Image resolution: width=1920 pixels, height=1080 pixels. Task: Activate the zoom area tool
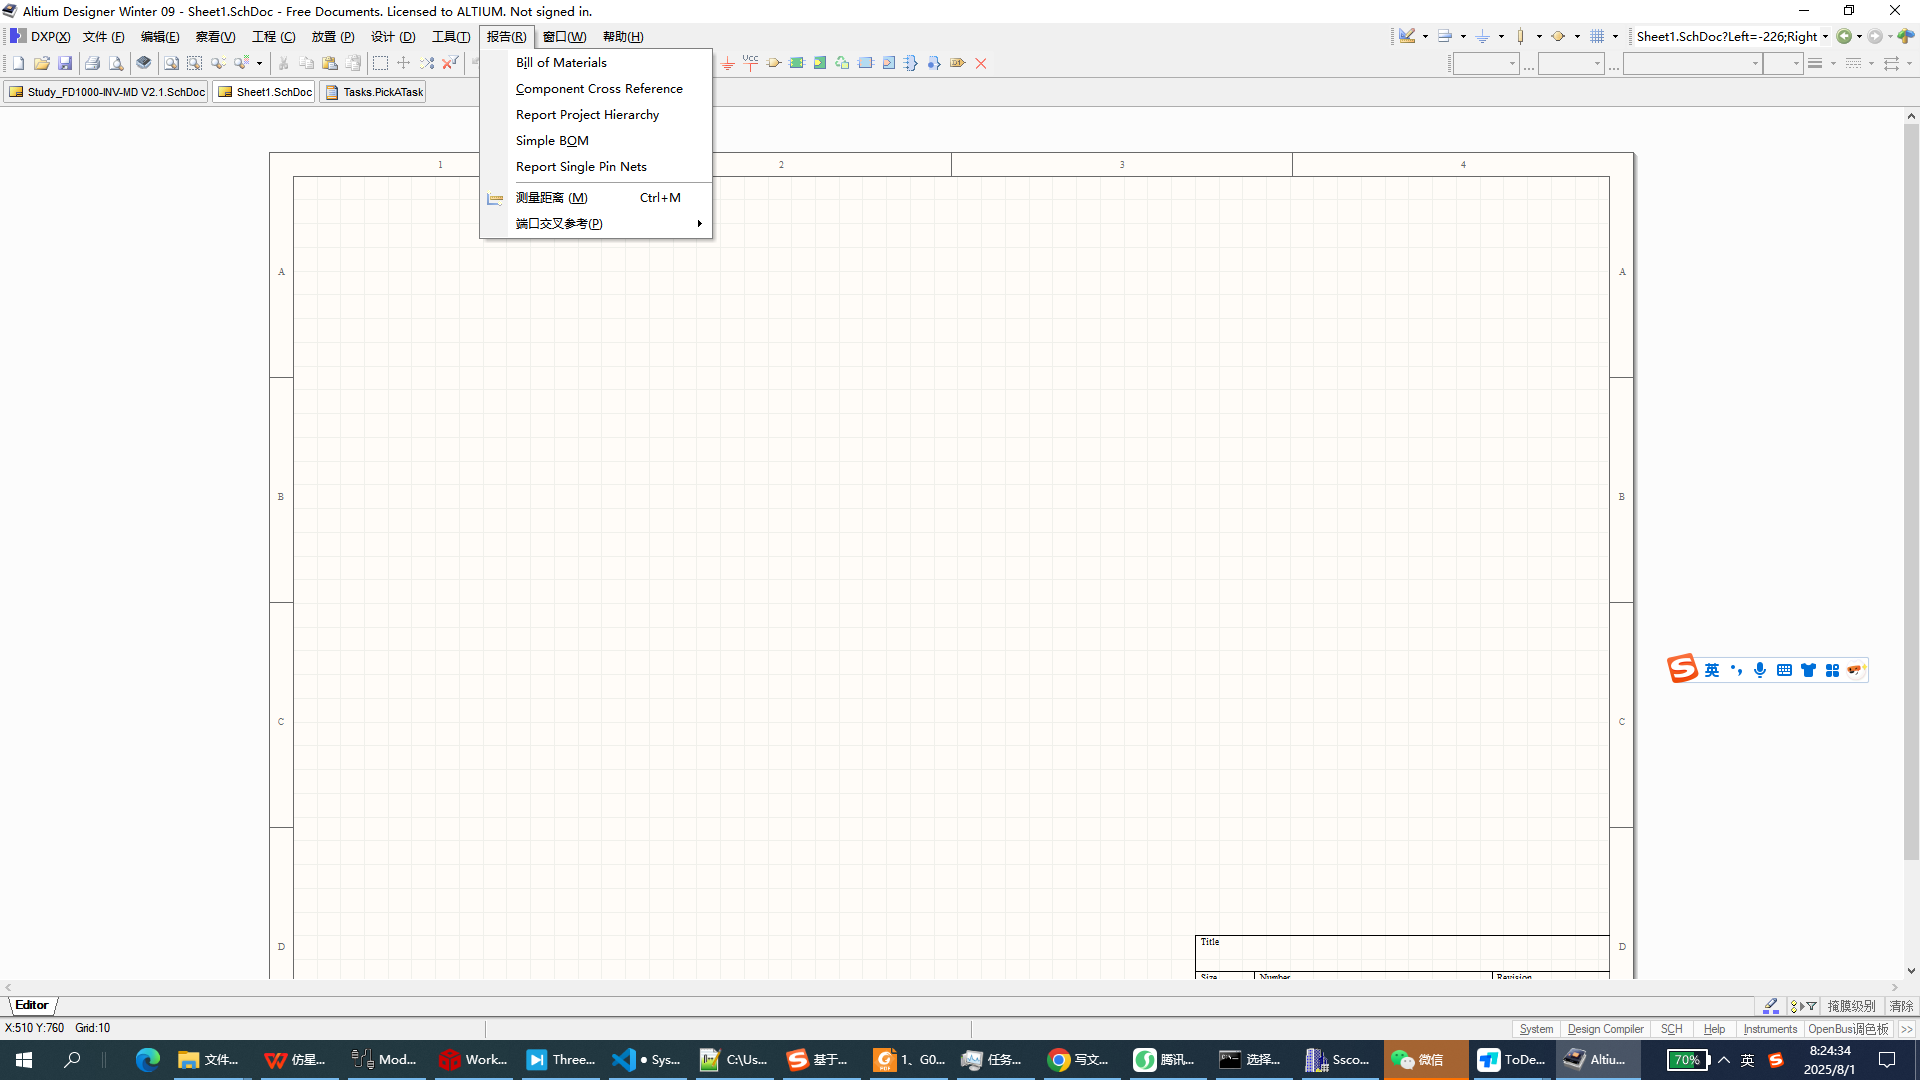194,63
